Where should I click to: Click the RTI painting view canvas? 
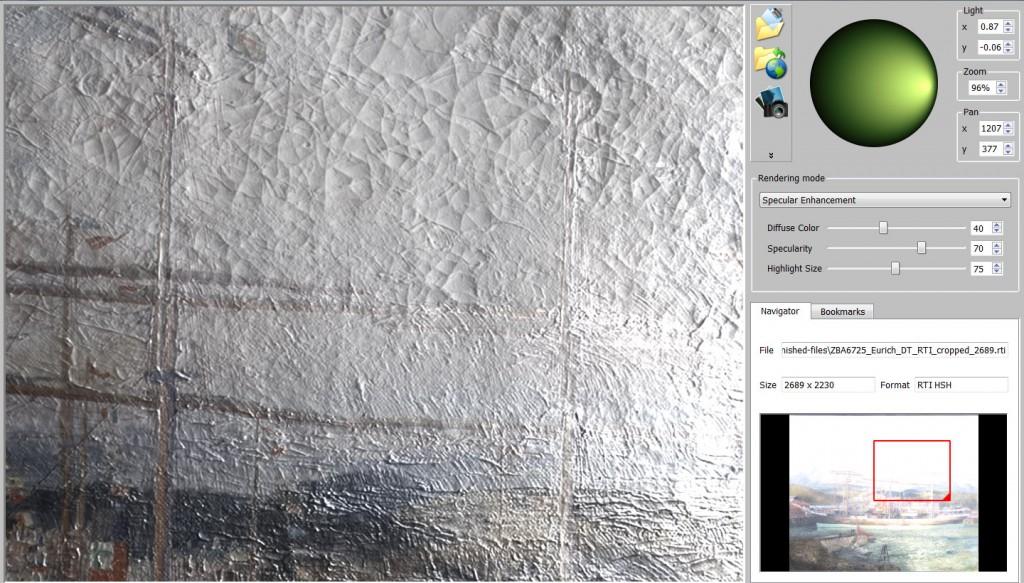coord(374,292)
